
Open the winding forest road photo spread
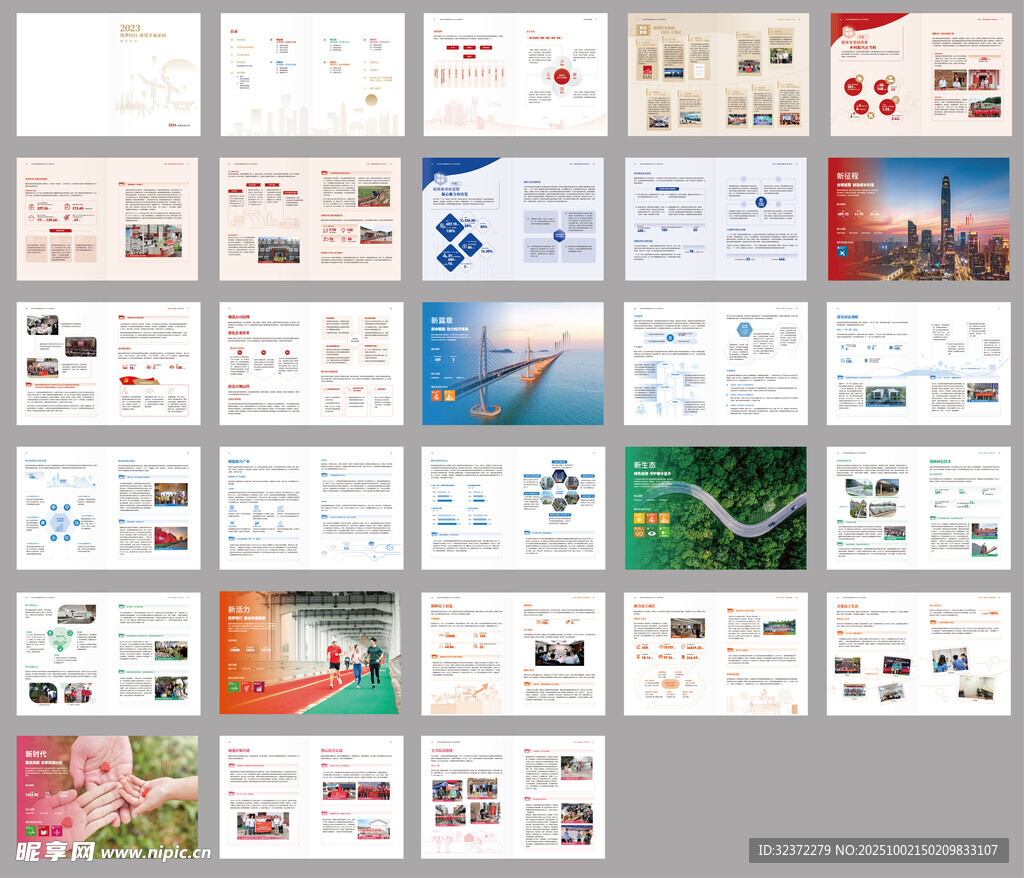point(716,508)
